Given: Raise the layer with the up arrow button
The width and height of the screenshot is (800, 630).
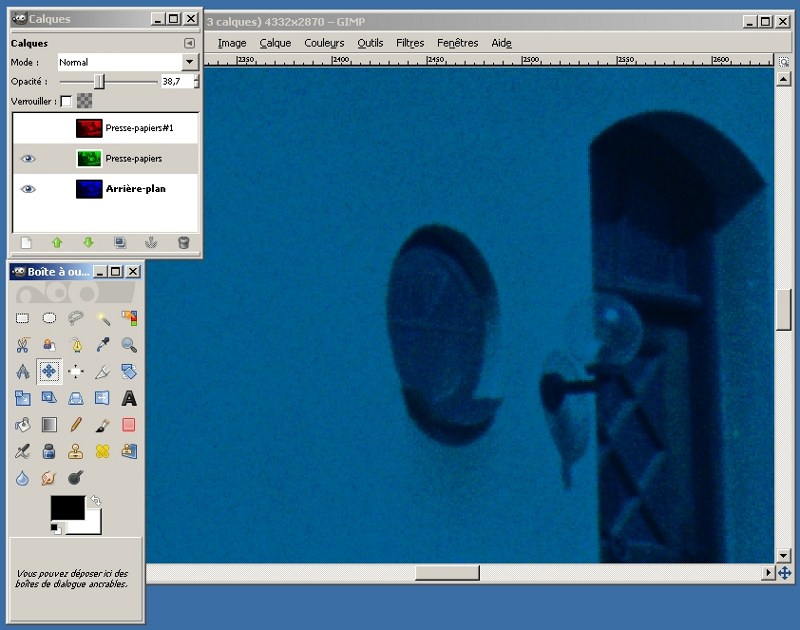Looking at the screenshot, I should pyautogui.click(x=57, y=242).
